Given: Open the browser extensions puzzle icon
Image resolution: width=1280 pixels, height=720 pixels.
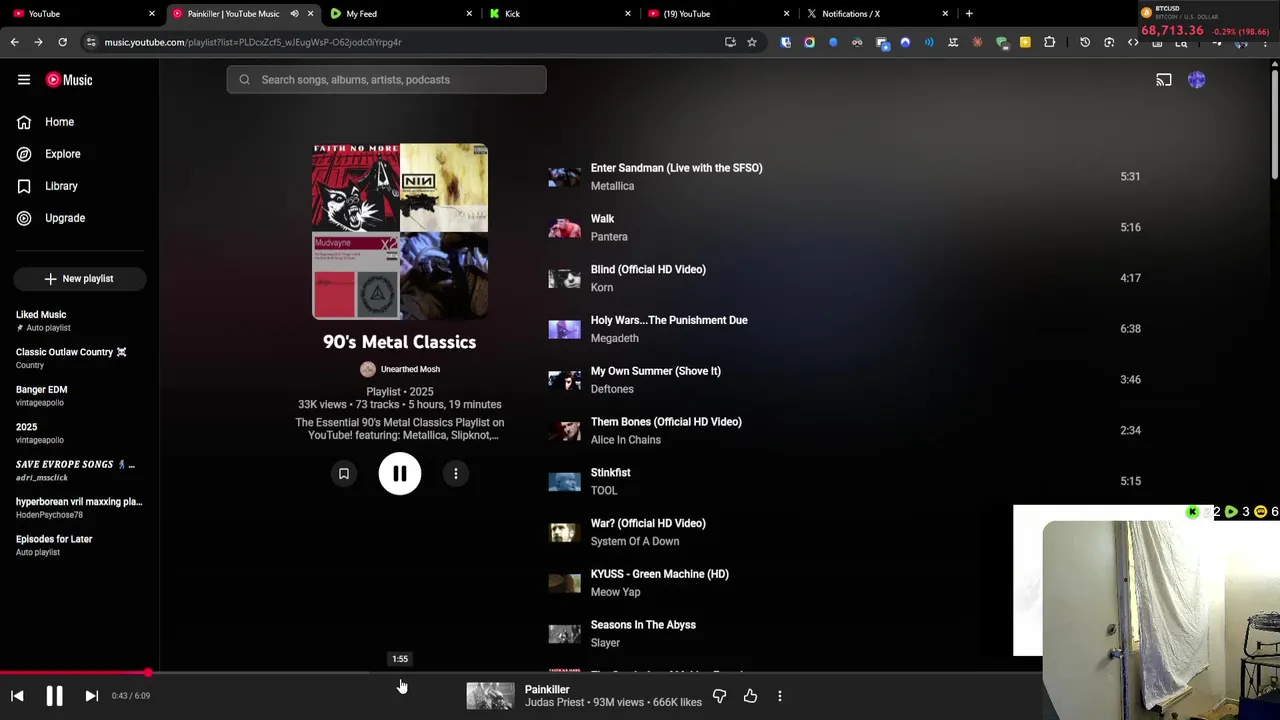Looking at the screenshot, I should coord(1049,42).
